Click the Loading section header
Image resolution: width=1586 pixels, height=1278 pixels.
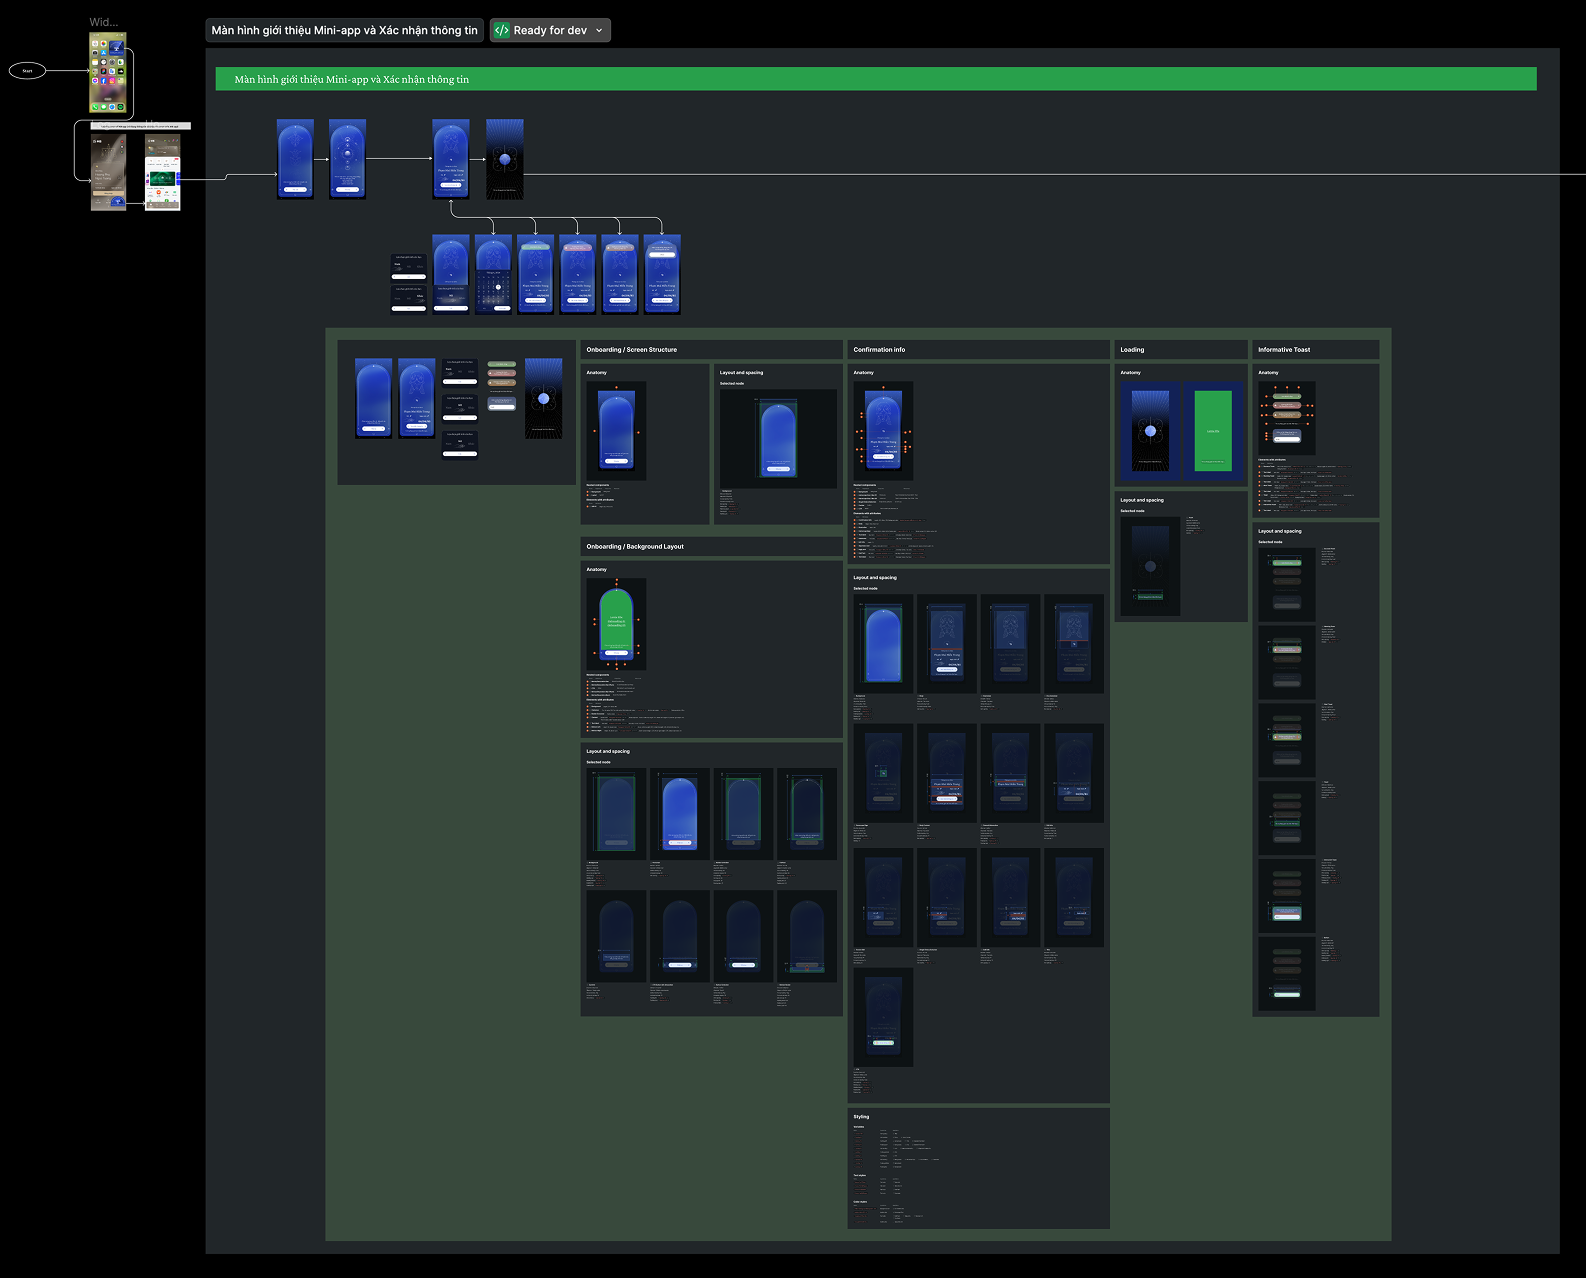[x=1132, y=350]
